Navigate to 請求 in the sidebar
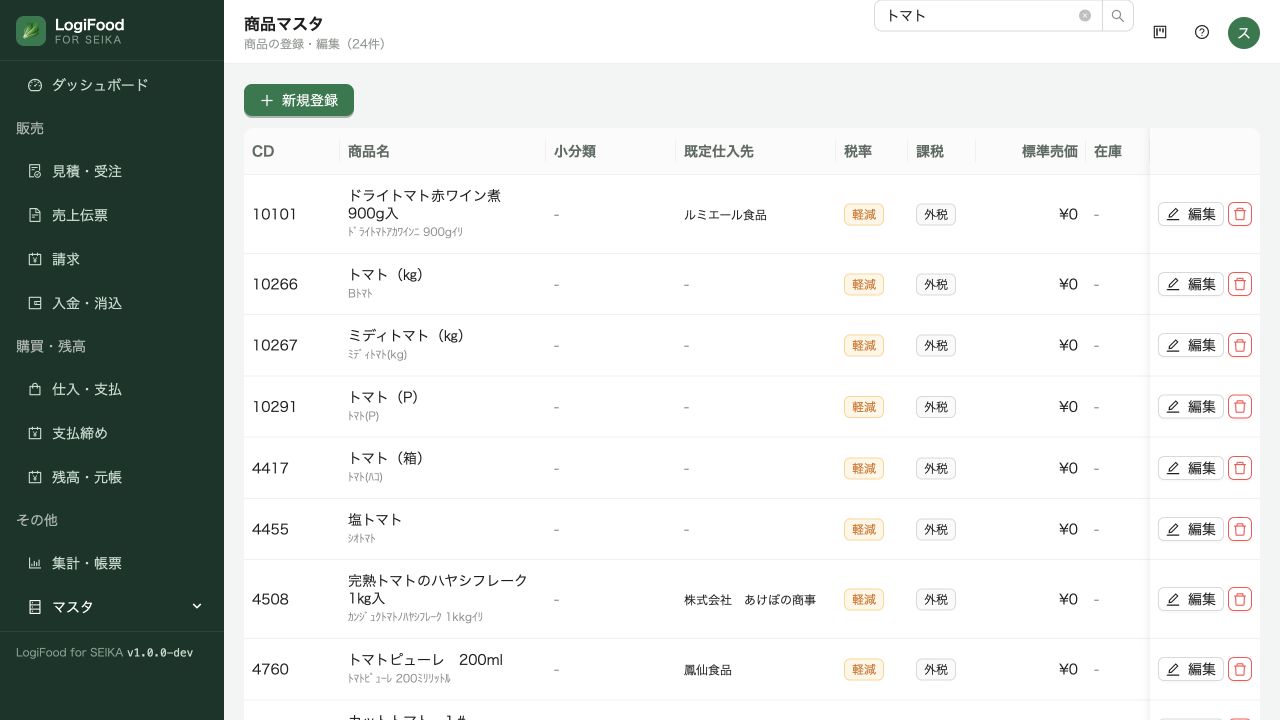 click(112, 259)
